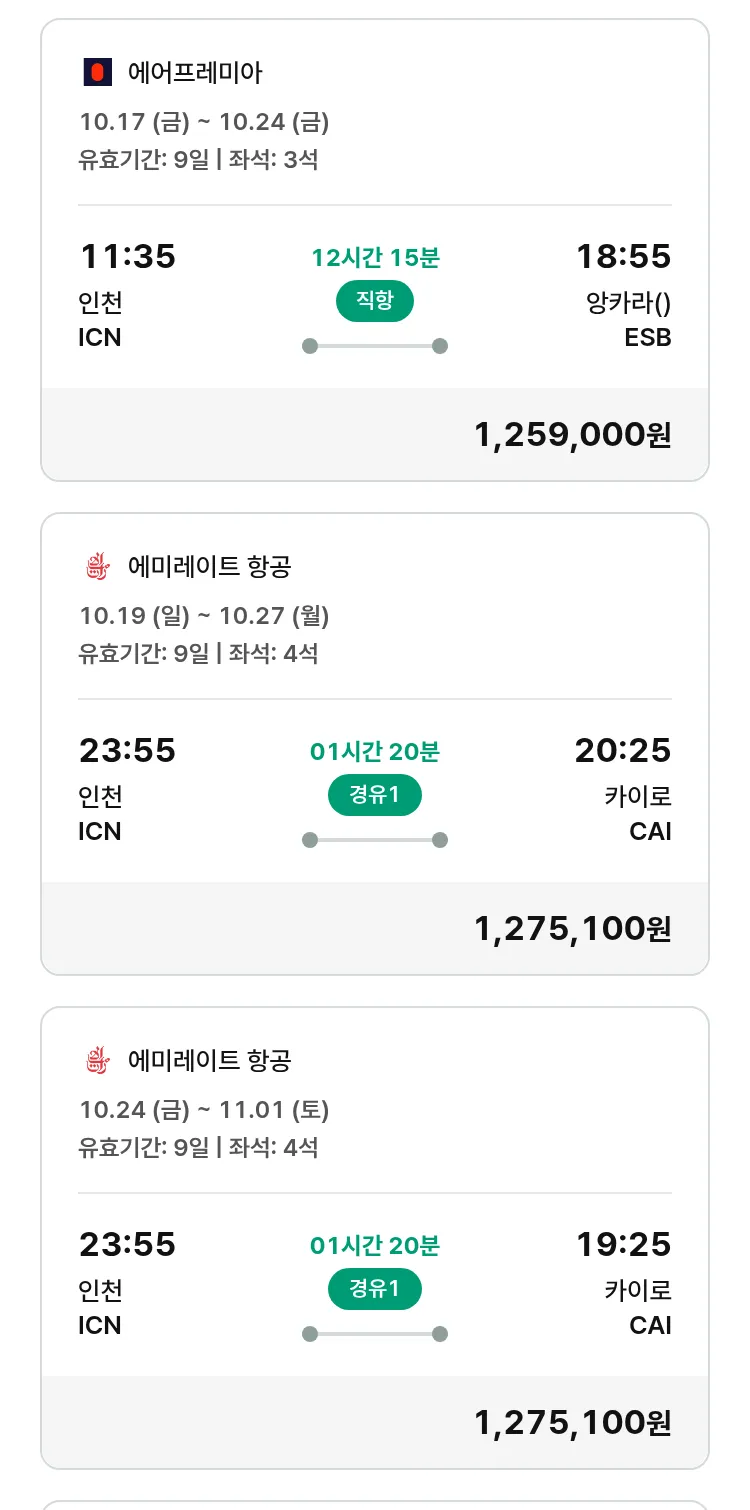Viewport: 750px width, 1510px height.
Task: Tap the 12시간 15분 flight duration
Action: (x=375, y=258)
